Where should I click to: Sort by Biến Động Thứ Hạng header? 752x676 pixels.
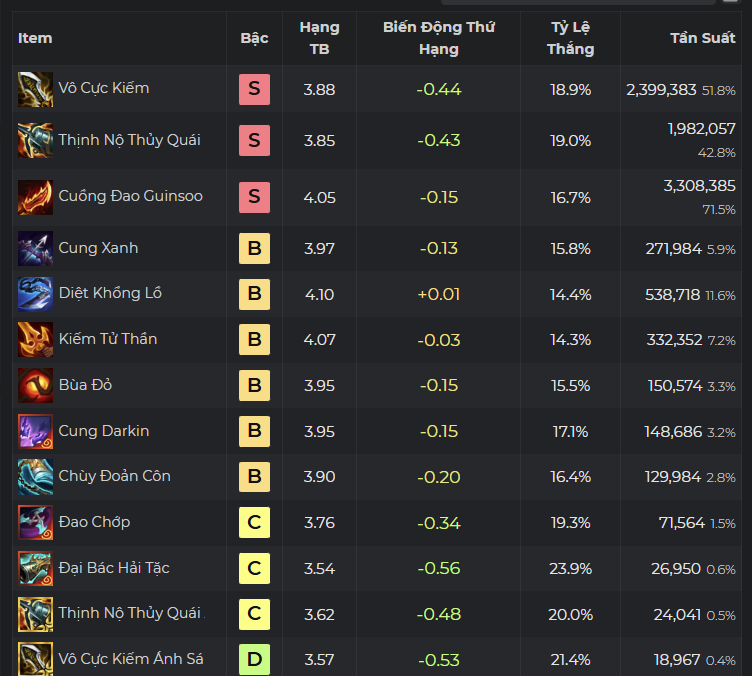pyautogui.click(x=438, y=38)
